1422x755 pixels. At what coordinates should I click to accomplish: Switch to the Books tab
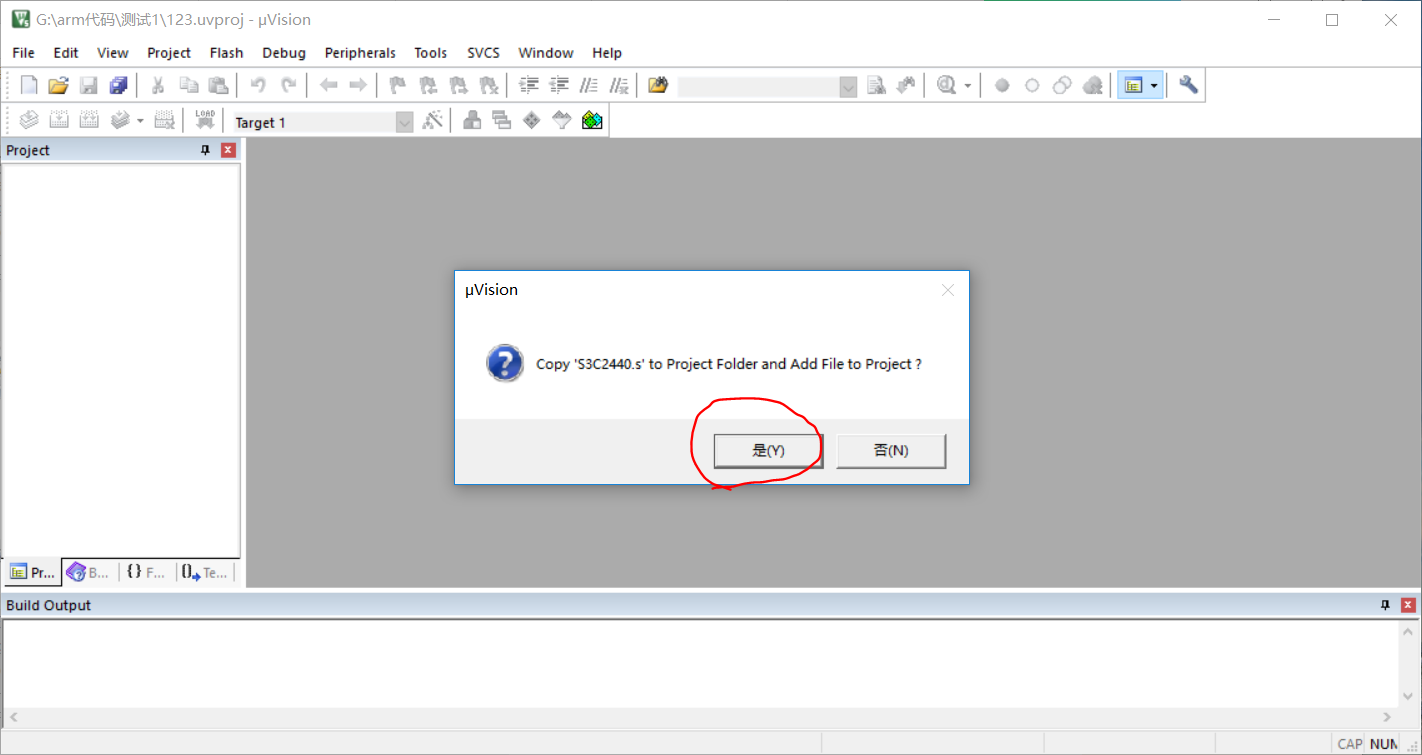pos(88,572)
